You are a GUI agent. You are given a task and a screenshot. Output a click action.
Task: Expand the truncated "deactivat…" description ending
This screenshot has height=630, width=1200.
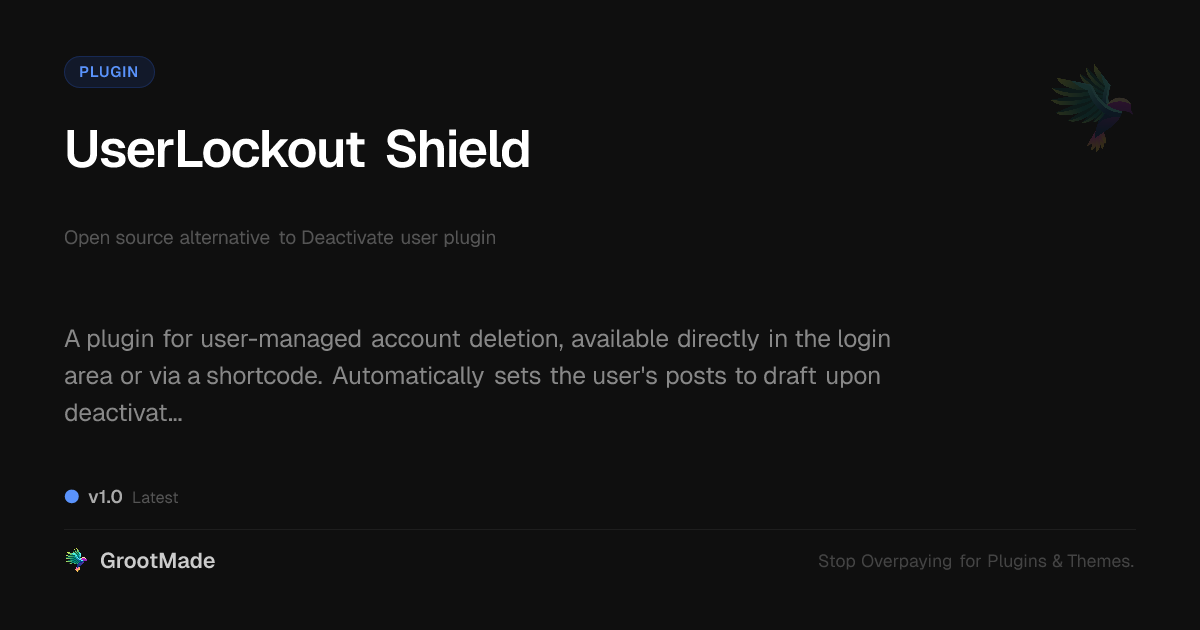point(123,412)
